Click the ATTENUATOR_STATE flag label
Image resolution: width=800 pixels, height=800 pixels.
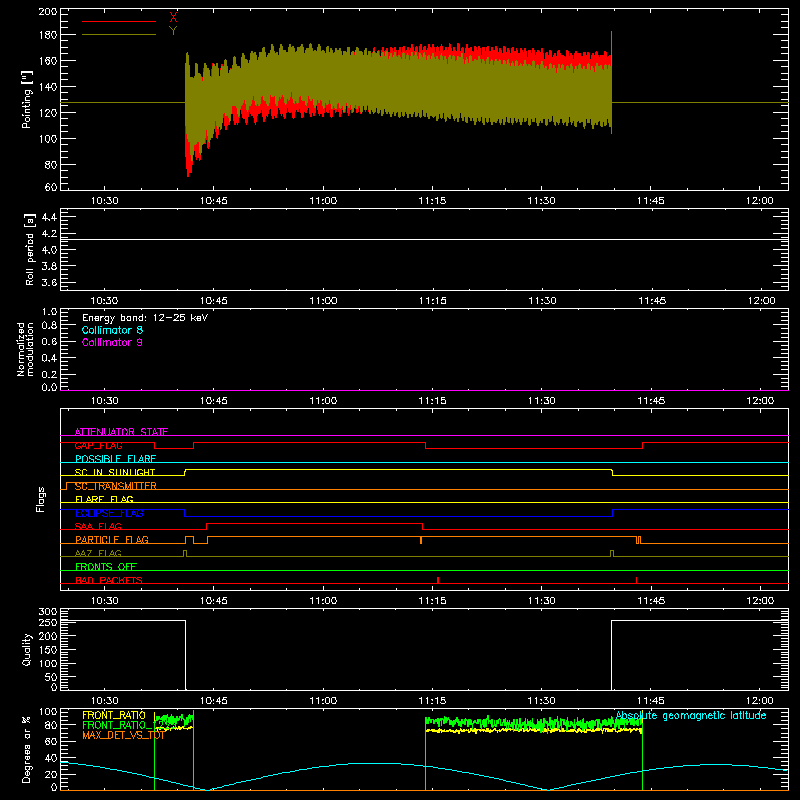coord(121,432)
